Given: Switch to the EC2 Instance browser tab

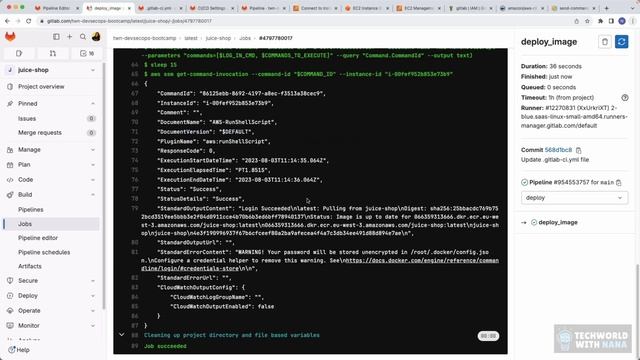Looking at the screenshot, I should pyautogui.click(x=367, y=8).
